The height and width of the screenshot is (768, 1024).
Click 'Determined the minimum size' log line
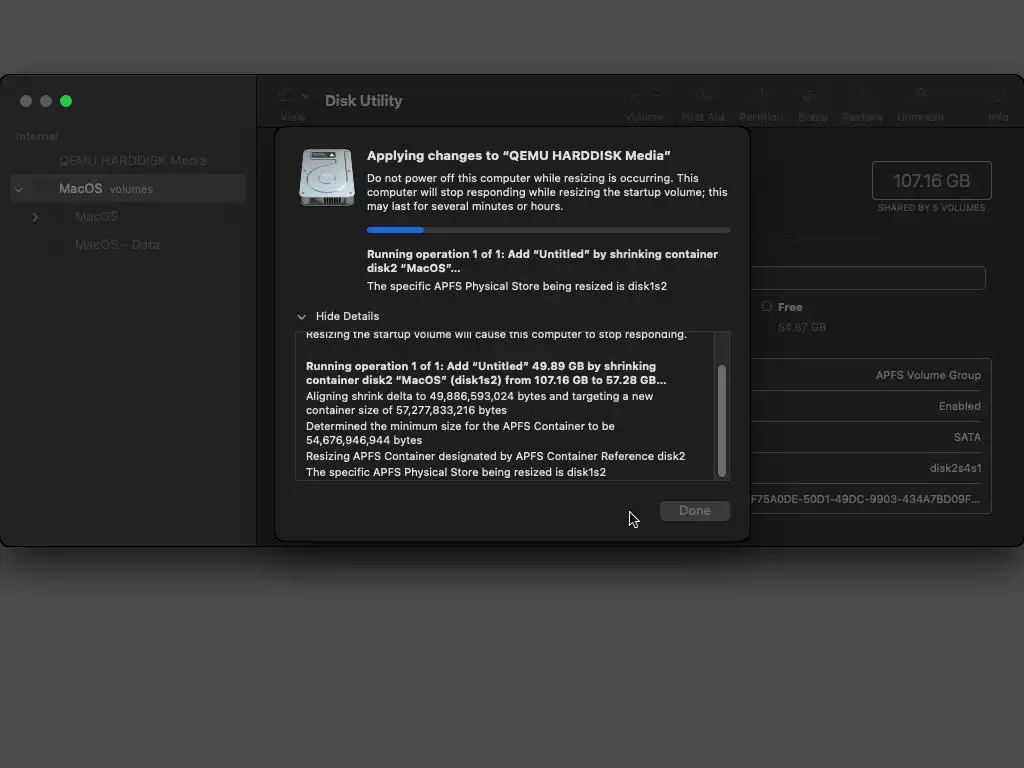coord(460,433)
